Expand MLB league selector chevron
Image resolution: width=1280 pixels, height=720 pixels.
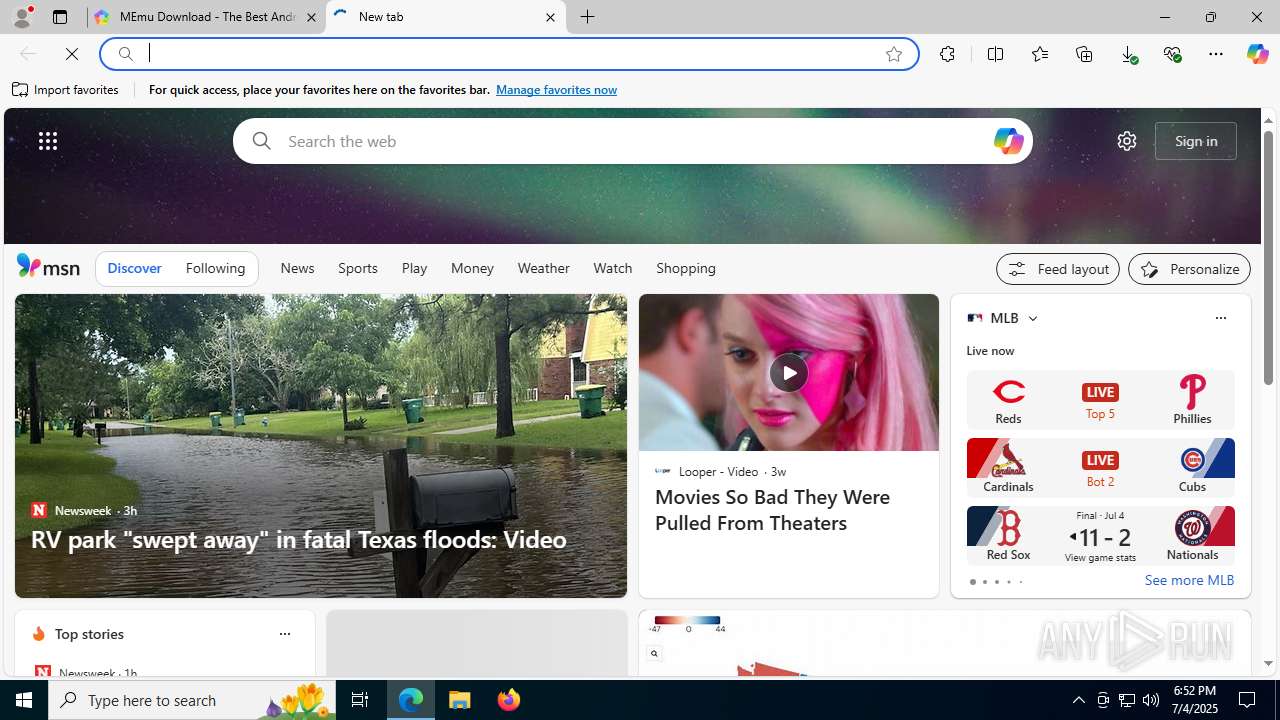[1032, 318]
